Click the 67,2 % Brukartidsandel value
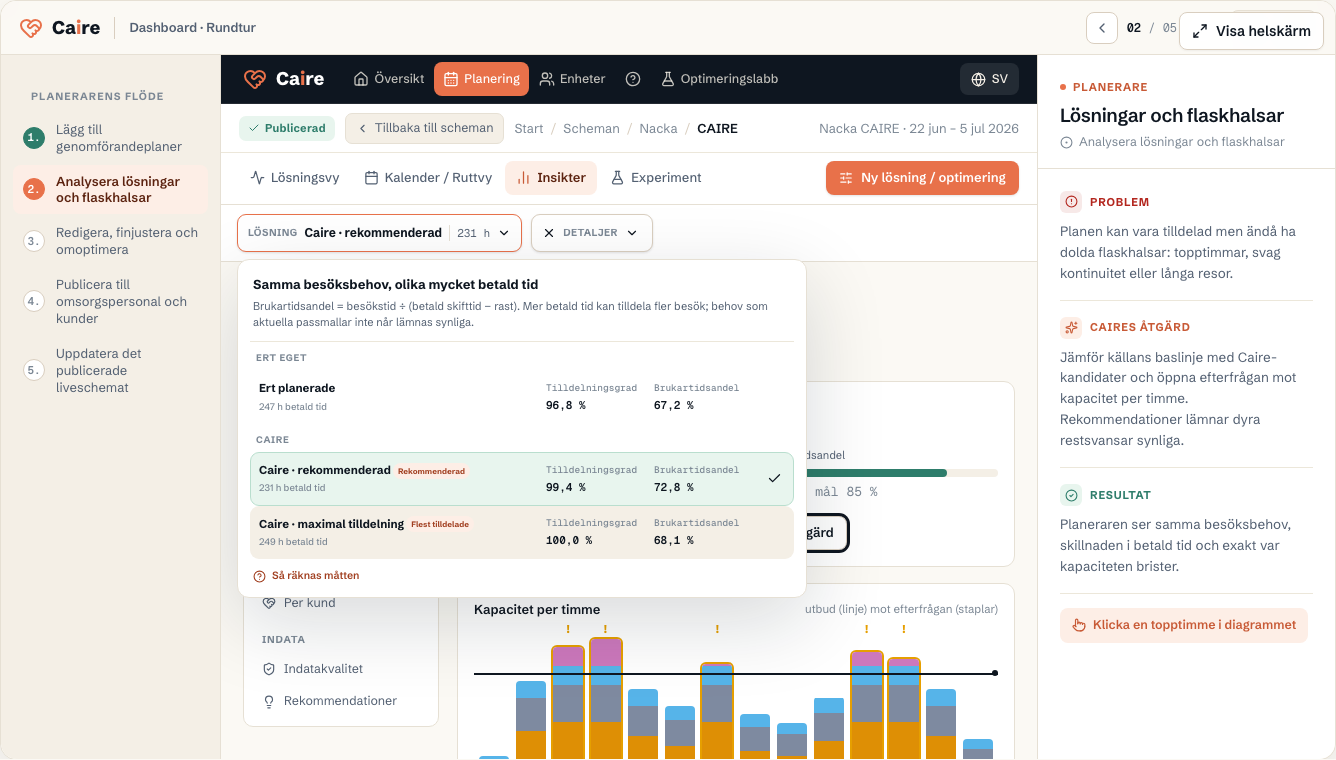This screenshot has width=1336, height=760. tap(674, 406)
